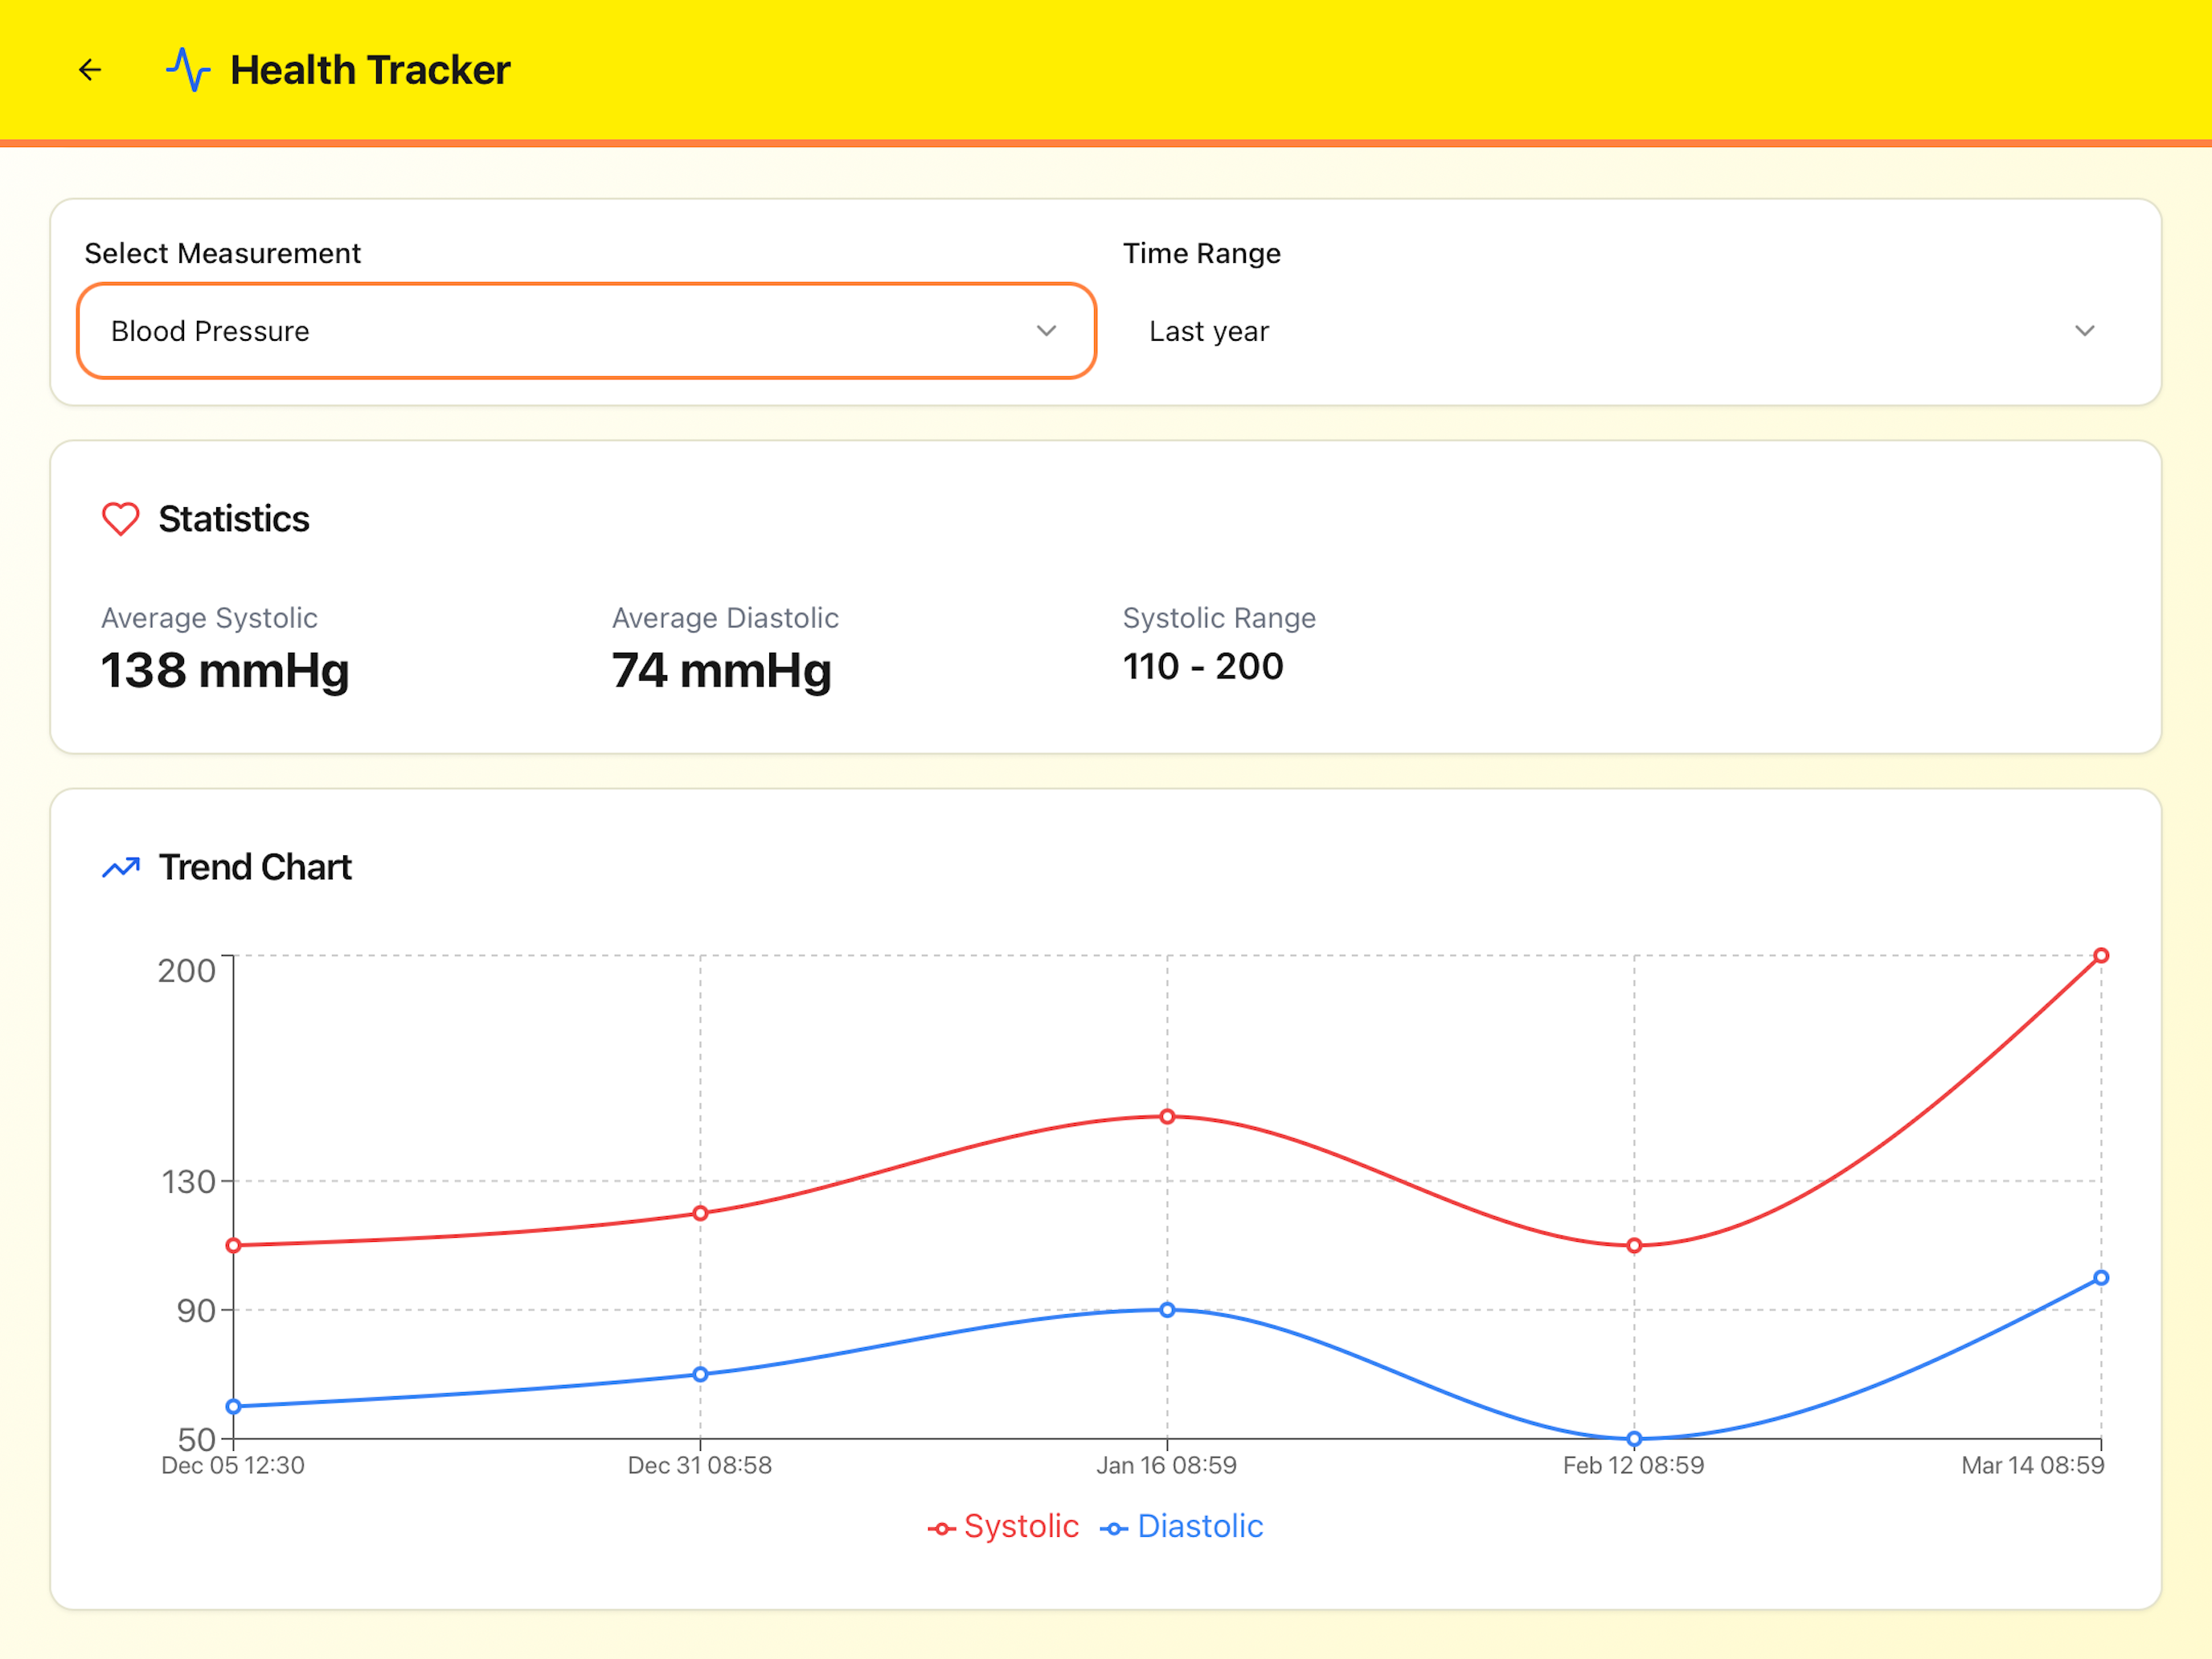Click the 200 y-axis label
Viewport: 2212px width, 1659px height.
point(187,970)
